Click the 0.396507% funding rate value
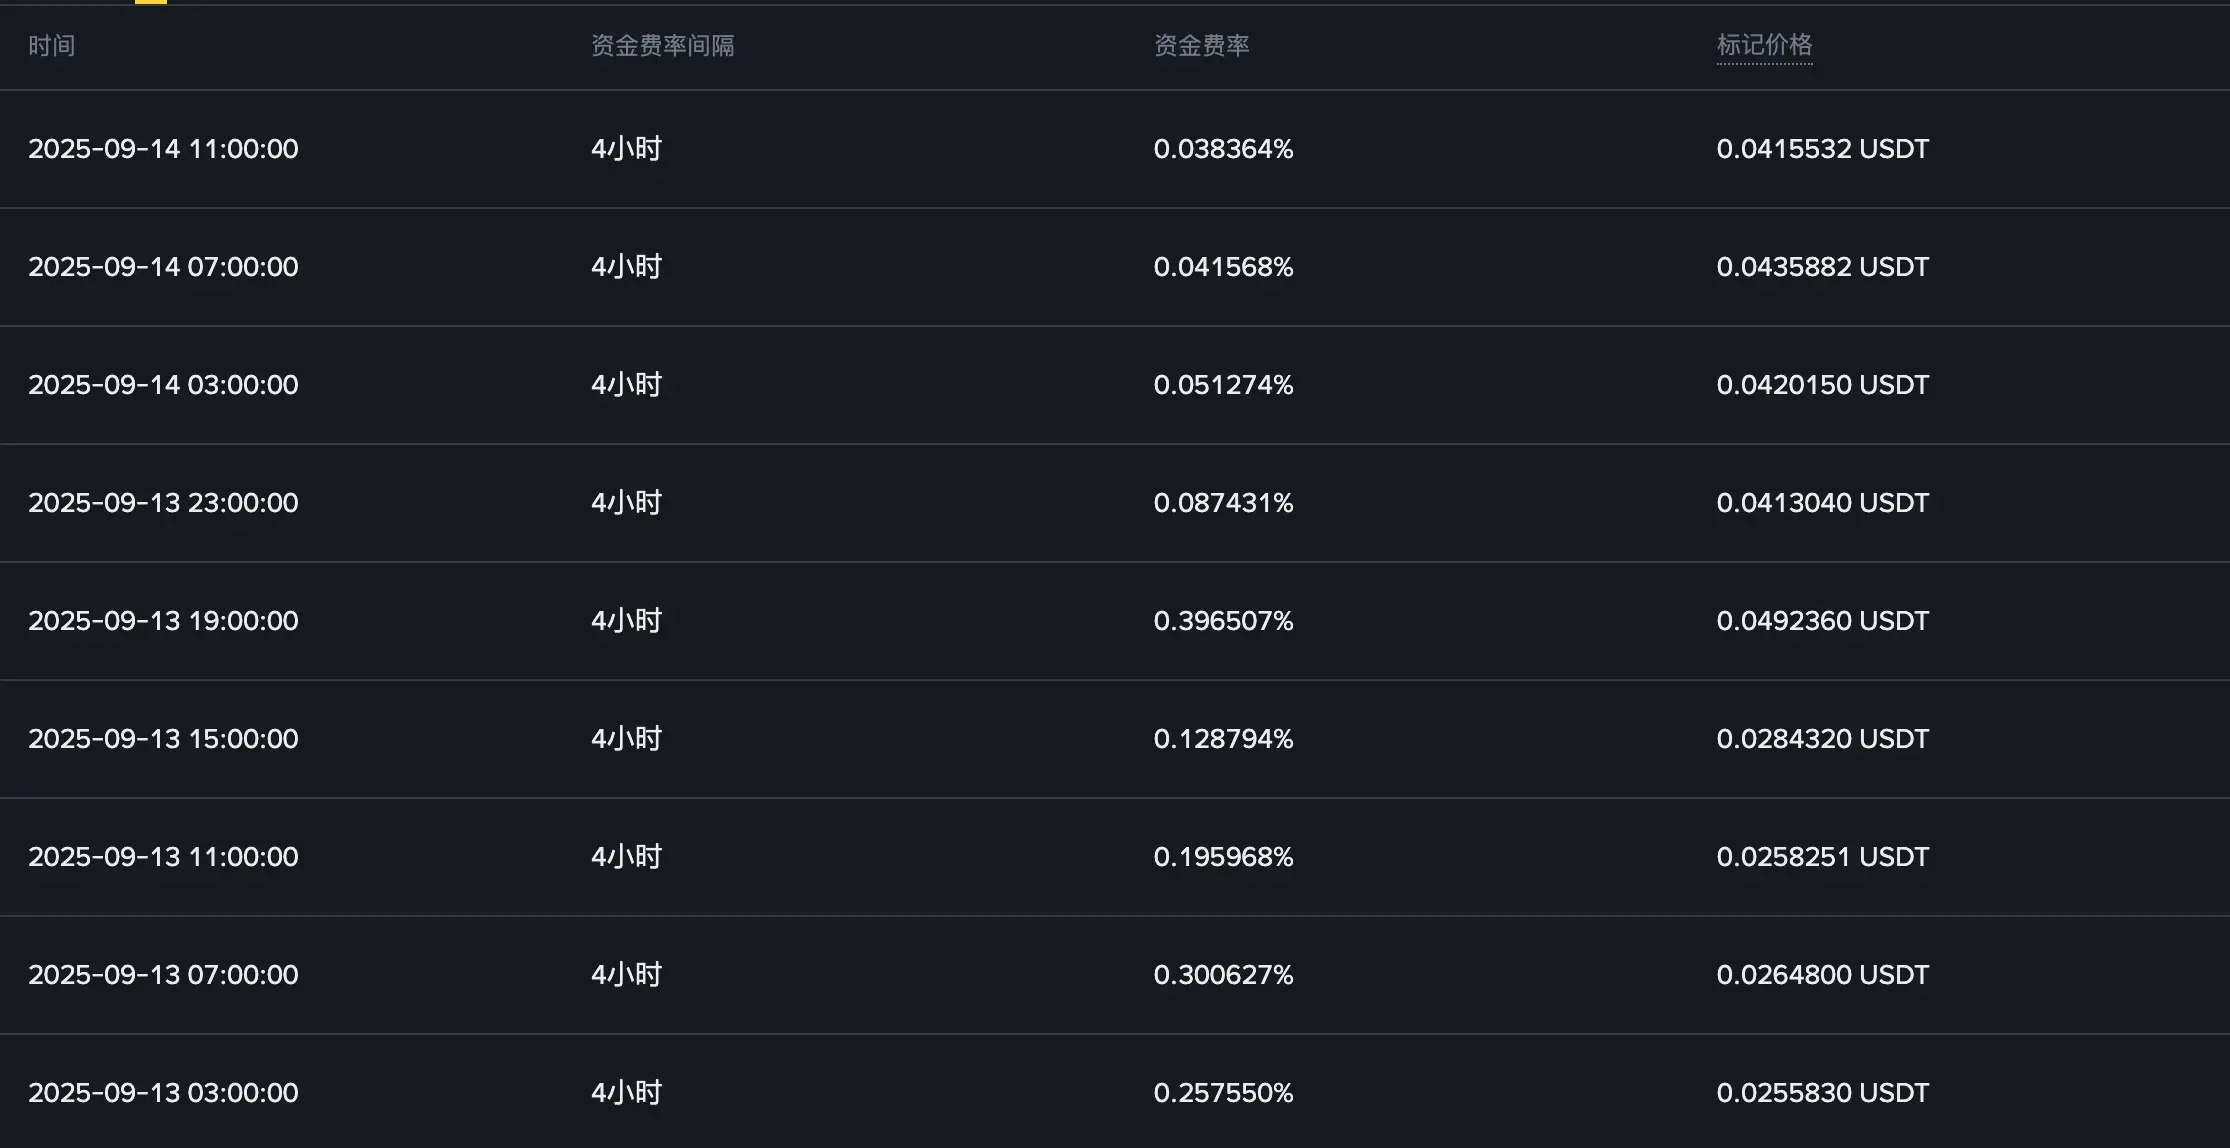The image size is (2230, 1148). [x=1223, y=621]
